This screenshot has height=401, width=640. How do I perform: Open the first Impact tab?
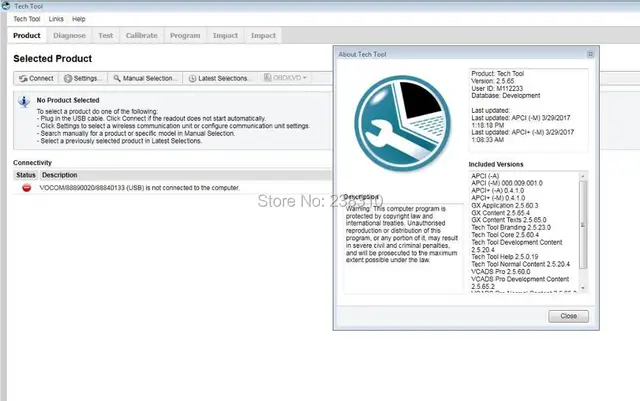coord(225,36)
